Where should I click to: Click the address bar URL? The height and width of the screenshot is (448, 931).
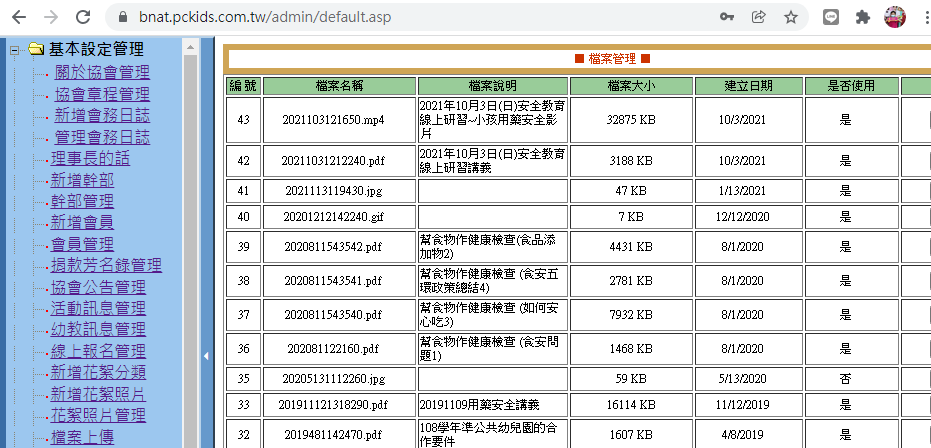pyautogui.click(x=265, y=17)
